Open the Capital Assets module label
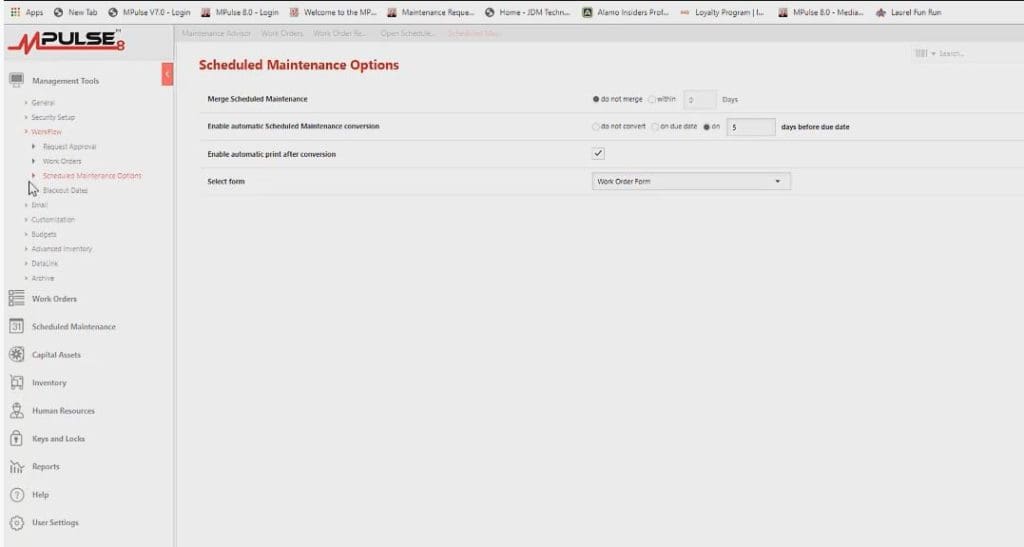Image resolution: width=1024 pixels, height=547 pixels. (x=56, y=355)
